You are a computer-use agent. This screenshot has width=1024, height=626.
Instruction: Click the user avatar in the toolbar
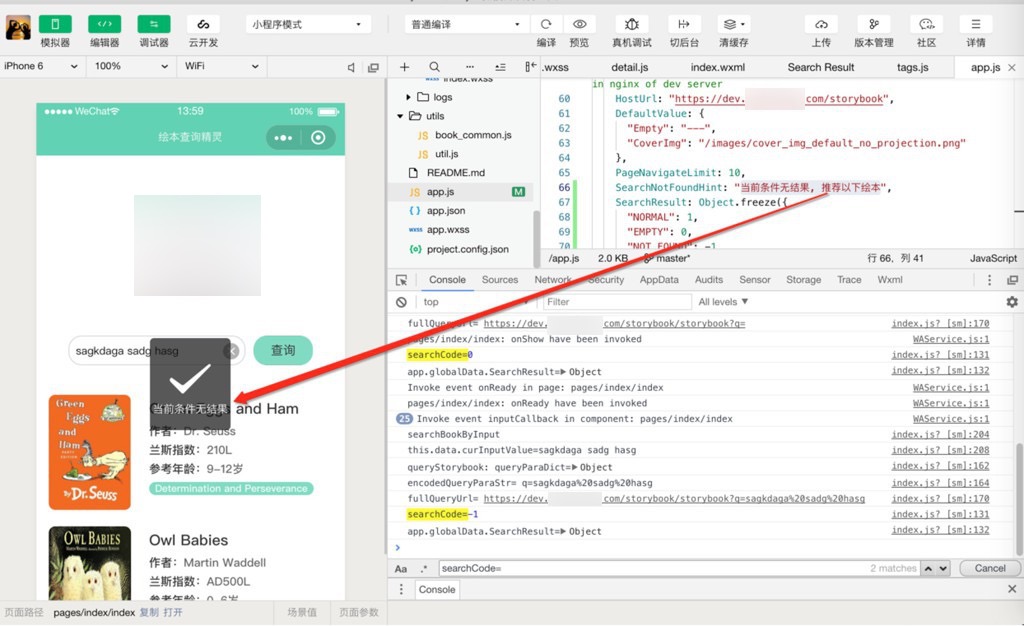(18, 29)
